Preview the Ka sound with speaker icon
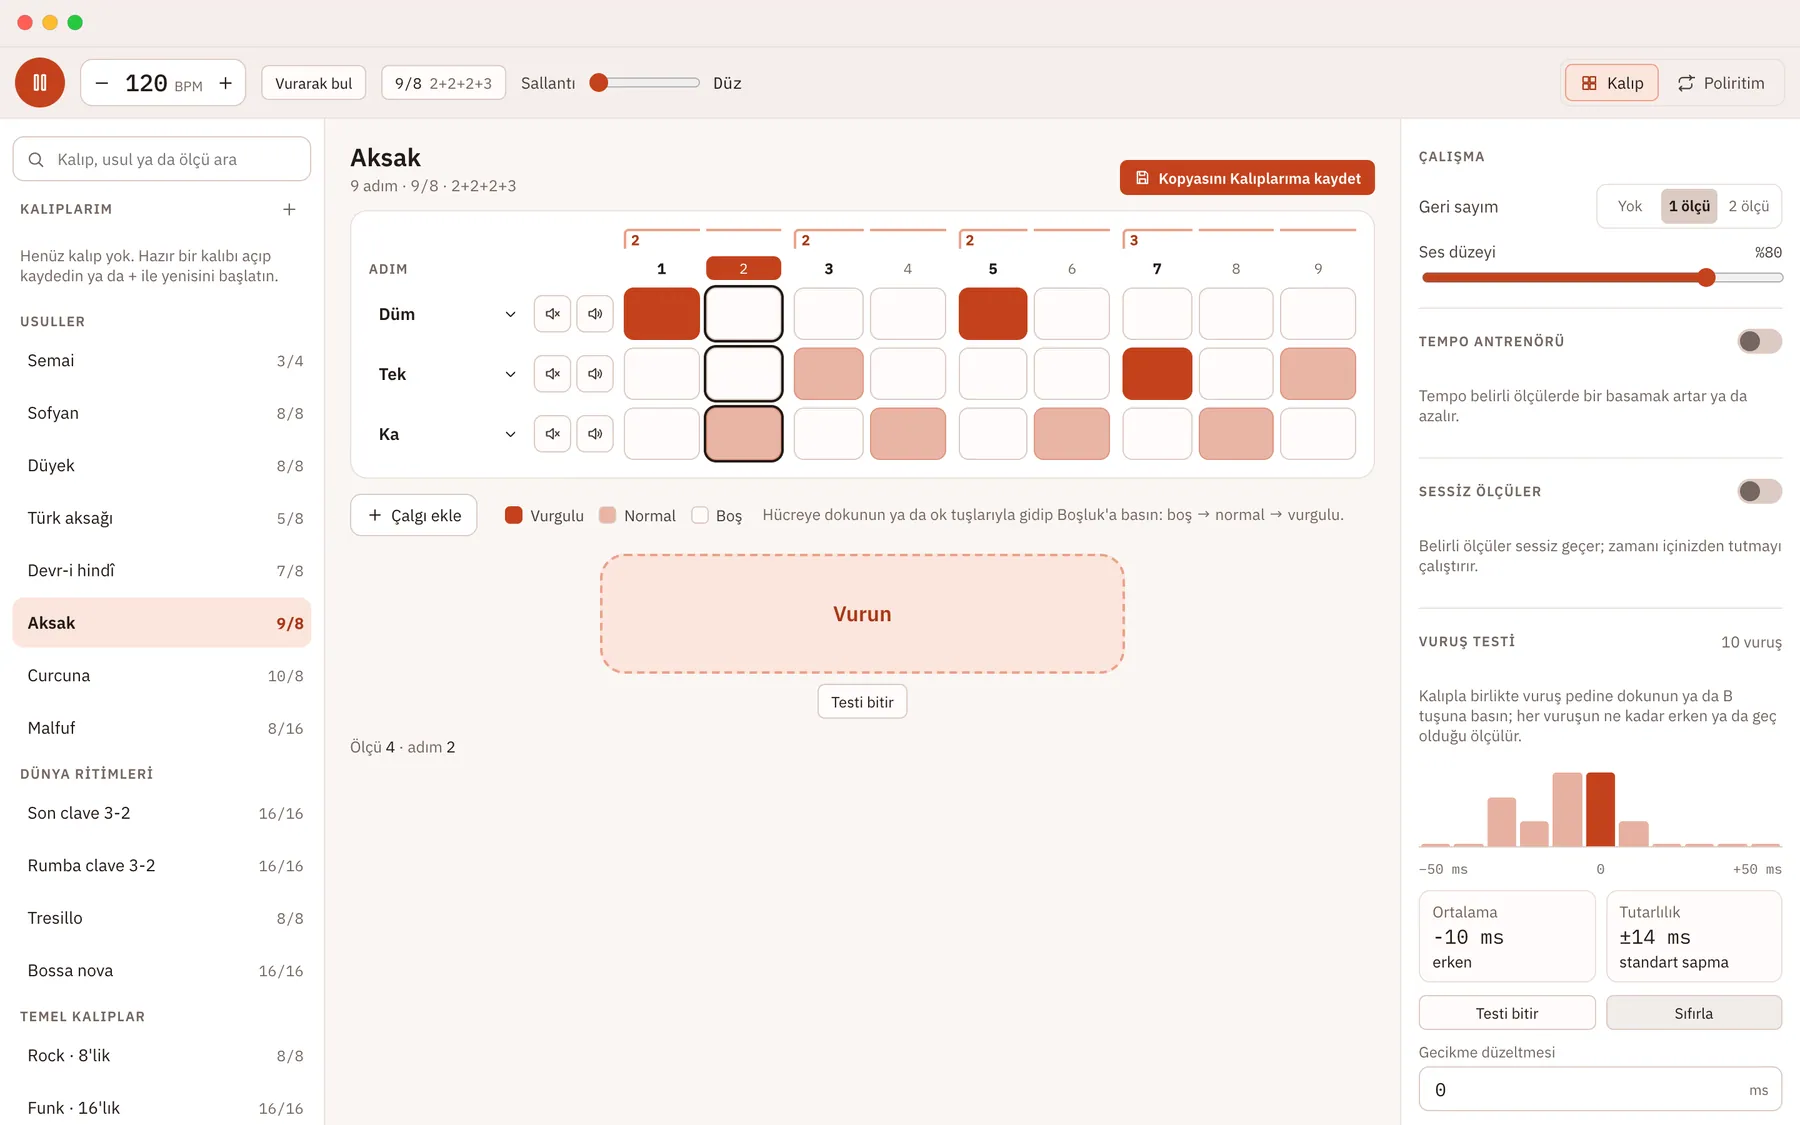The width and height of the screenshot is (1800, 1125). click(595, 434)
